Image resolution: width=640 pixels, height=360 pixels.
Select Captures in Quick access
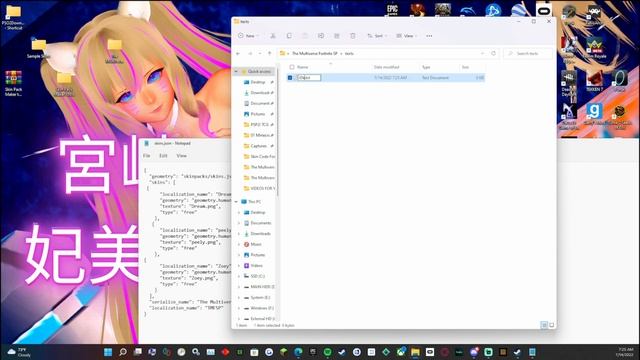[259, 146]
